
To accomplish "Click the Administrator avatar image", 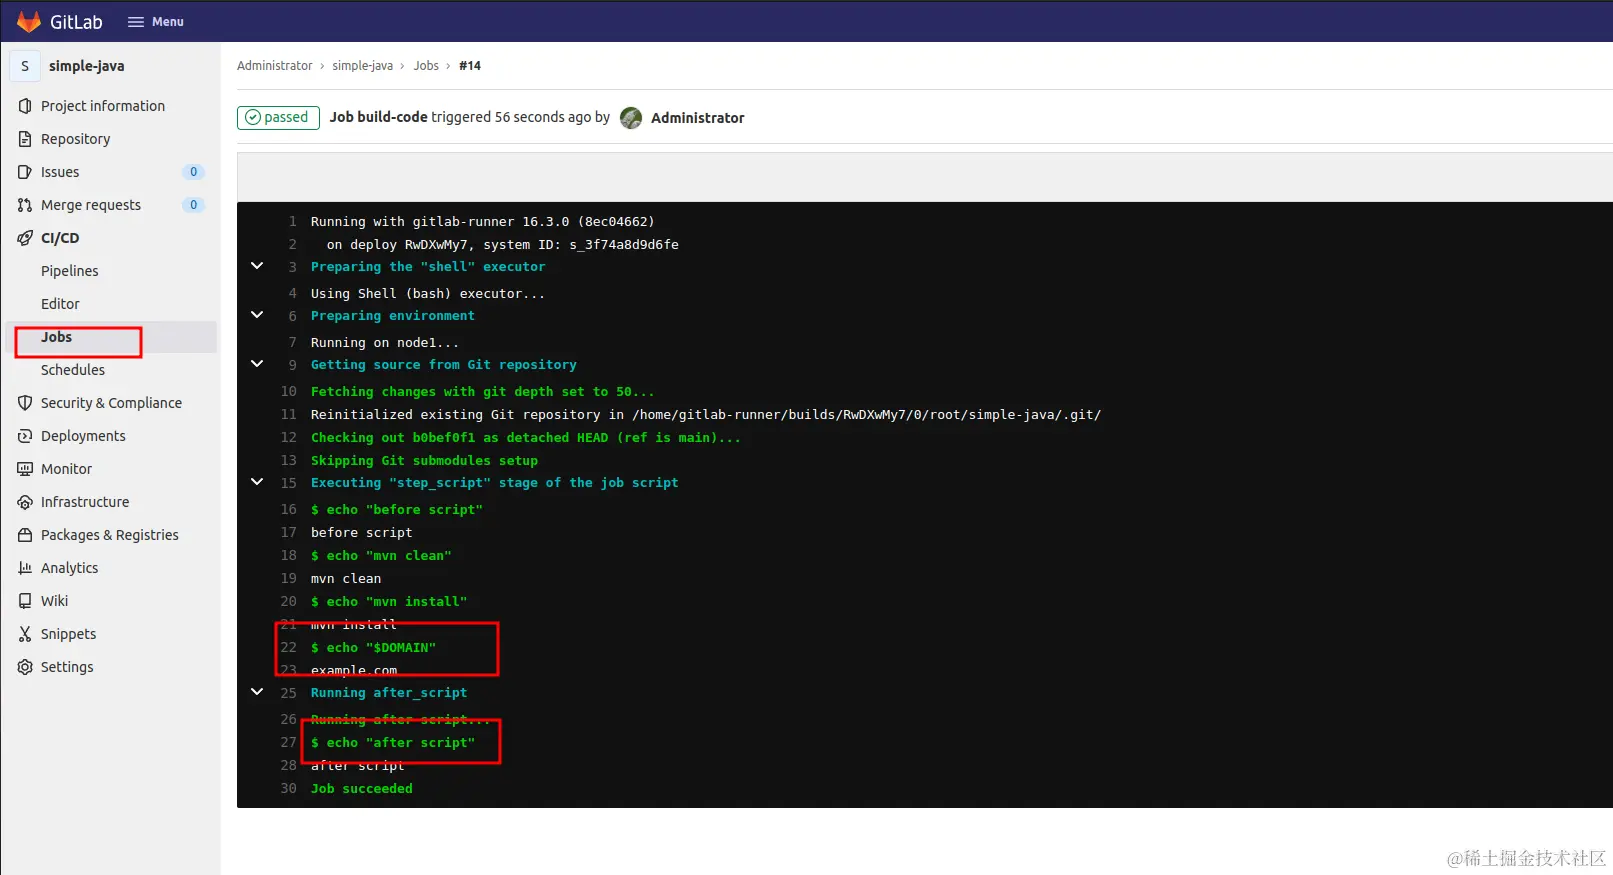I will click(631, 118).
